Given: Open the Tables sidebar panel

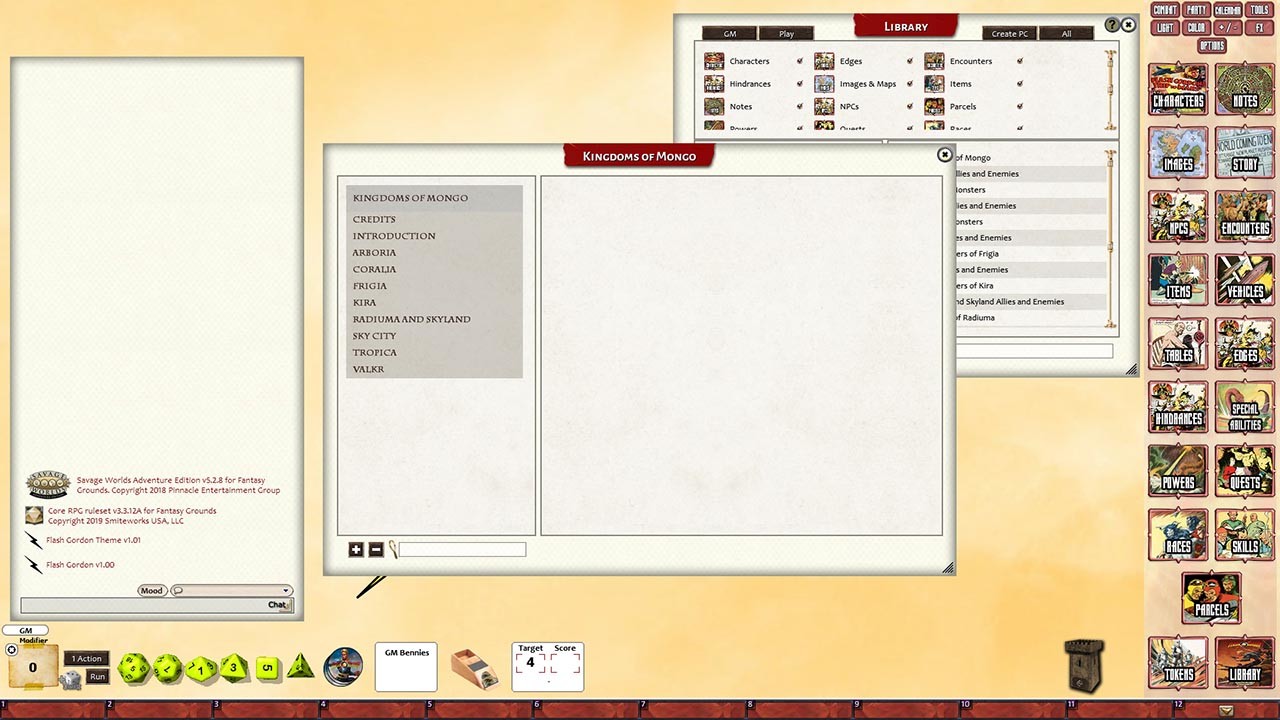Looking at the screenshot, I should [1178, 345].
